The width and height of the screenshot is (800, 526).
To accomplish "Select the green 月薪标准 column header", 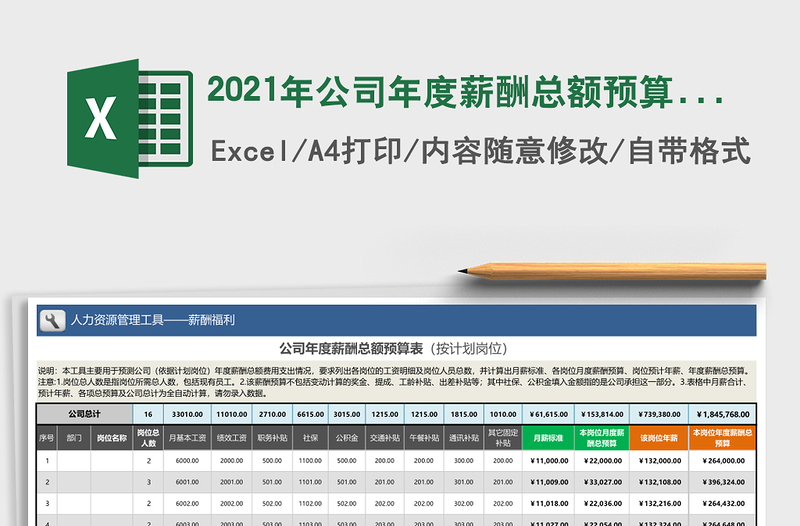I will coord(548,438).
